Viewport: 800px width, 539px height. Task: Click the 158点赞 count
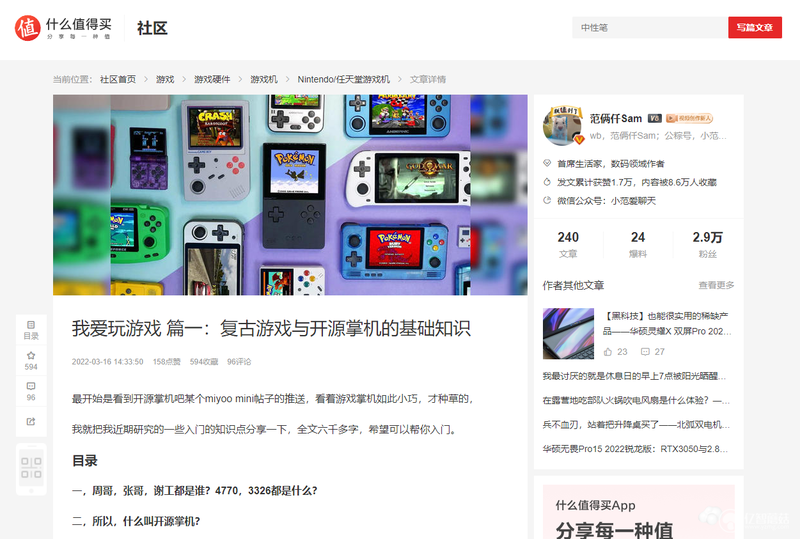tap(166, 361)
